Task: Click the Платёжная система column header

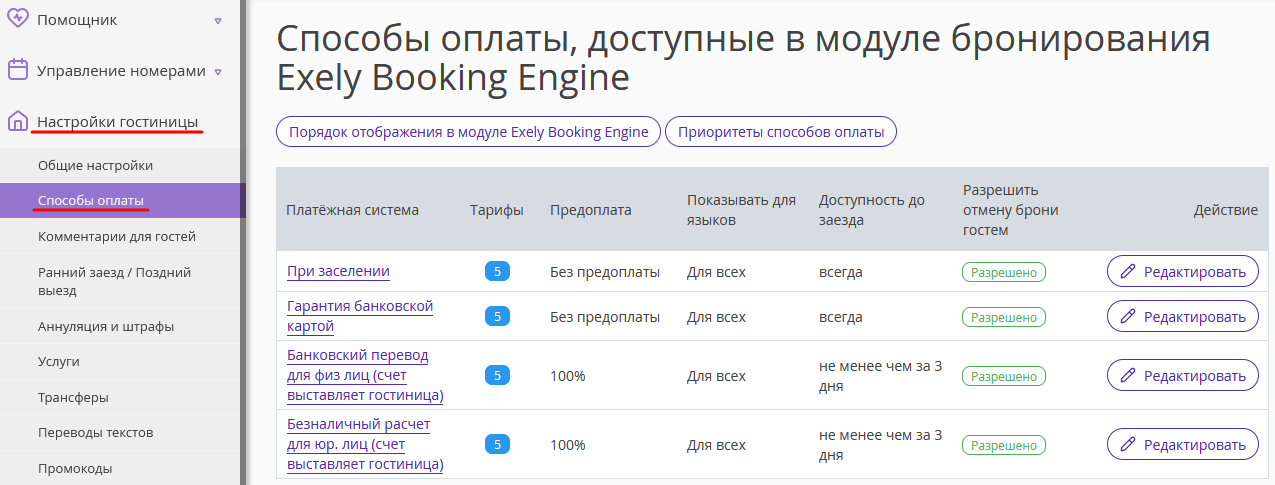Action: (352, 210)
